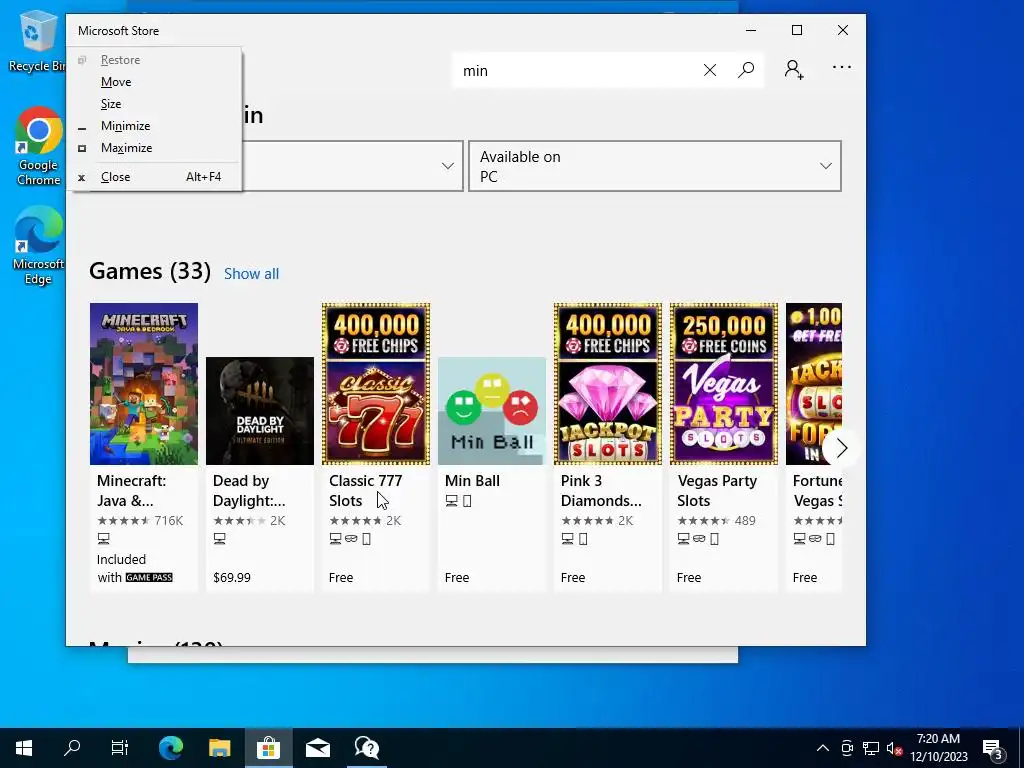
Task: Open the Fortune Vegas slots thumbnail
Action: click(814, 384)
